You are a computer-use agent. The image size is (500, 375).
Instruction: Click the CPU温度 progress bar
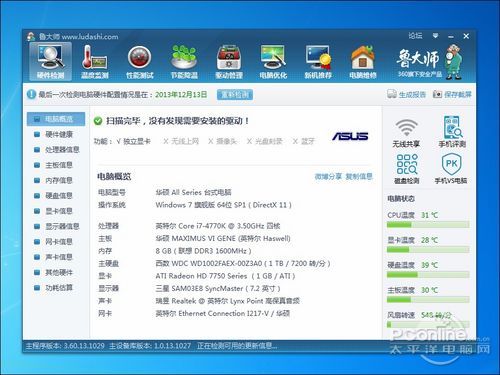(x=428, y=225)
